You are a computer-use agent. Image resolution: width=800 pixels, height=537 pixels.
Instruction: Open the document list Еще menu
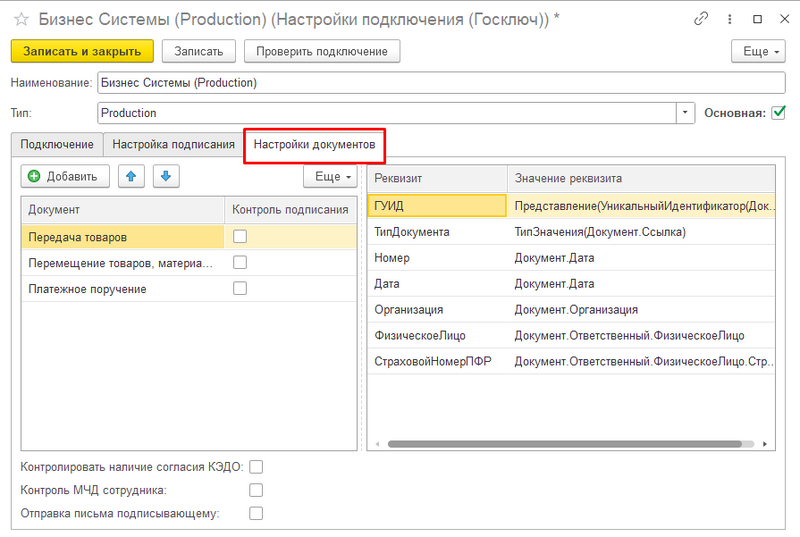tap(330, 176)
